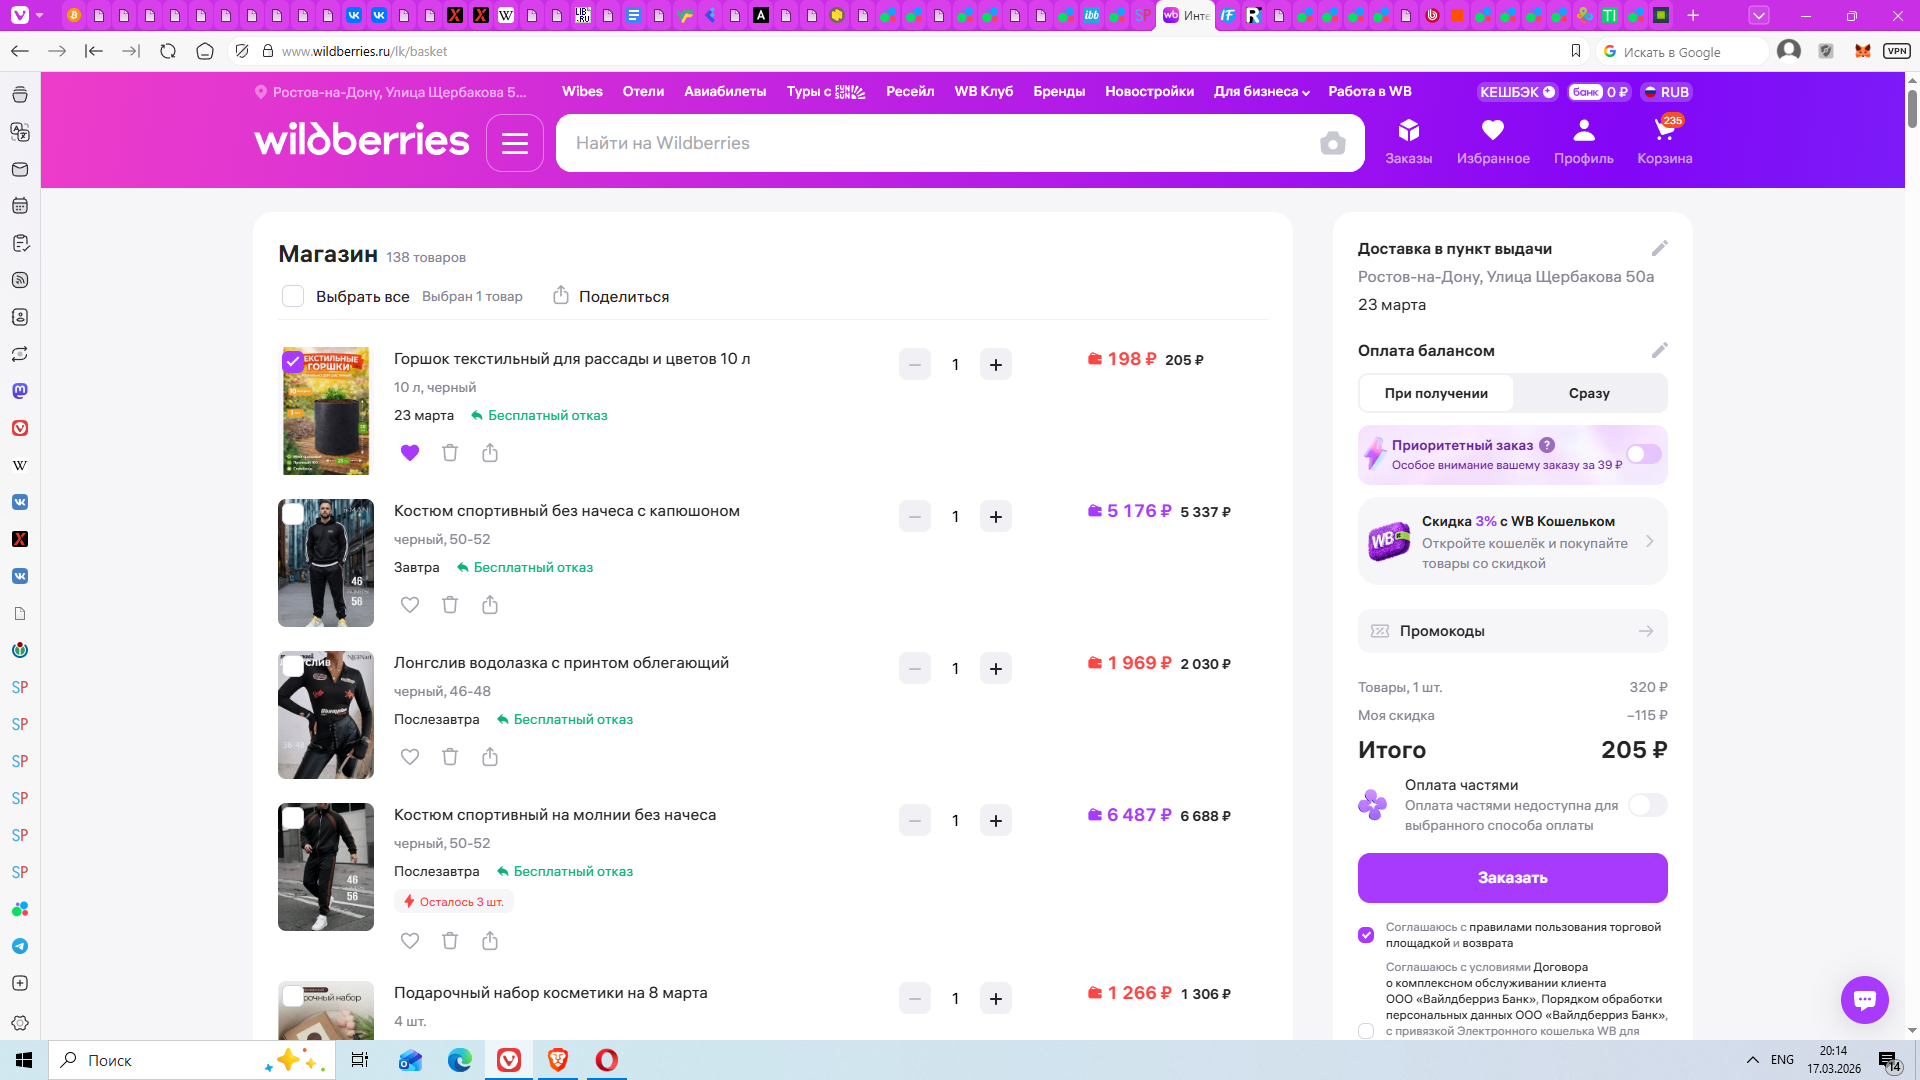Expand the WB Кошелёк discount chevron

click(1649, 542)
